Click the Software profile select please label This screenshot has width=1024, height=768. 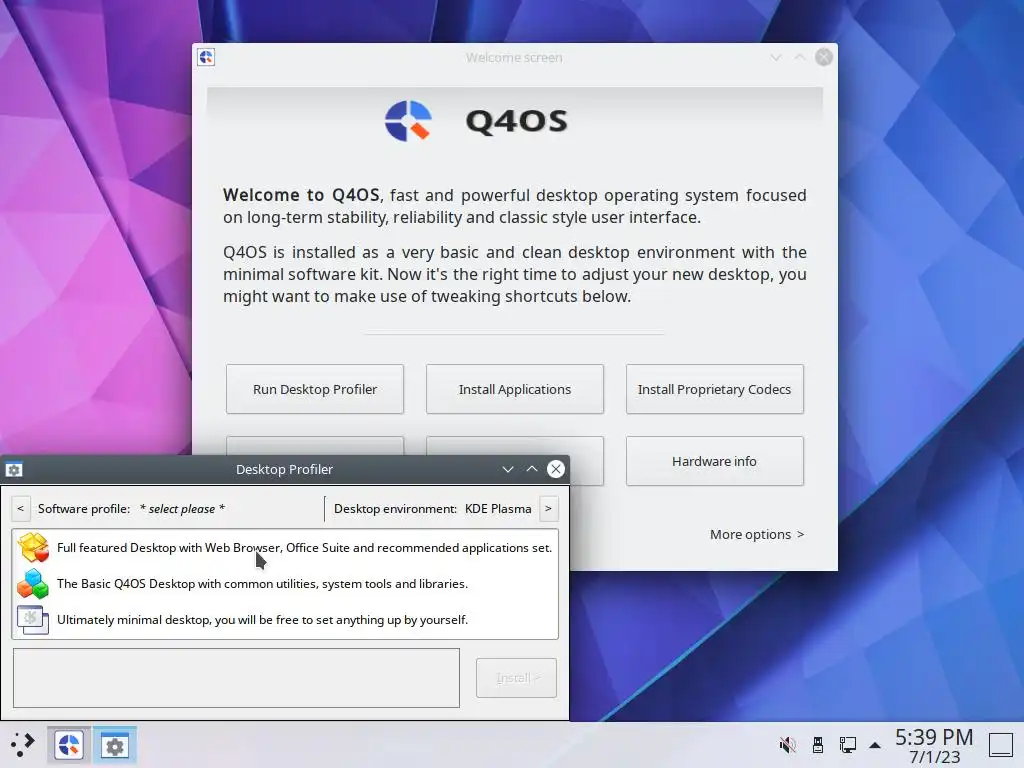click(x=131, y=509)
